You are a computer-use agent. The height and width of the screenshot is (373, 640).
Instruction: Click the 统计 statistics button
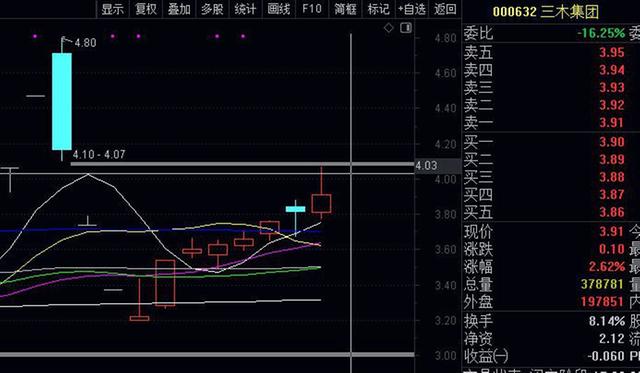(246, 9)
